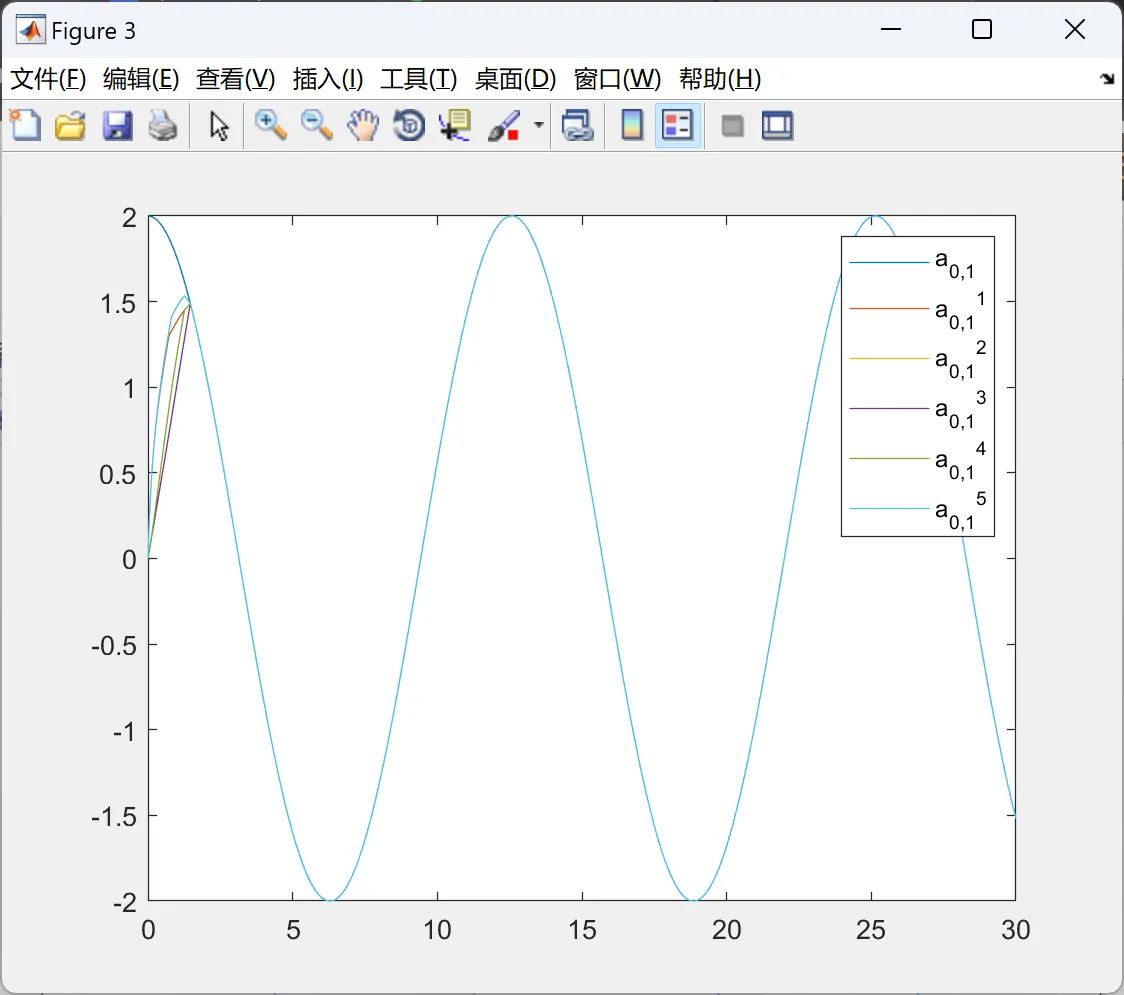1124x995 pixels.
Task: Maximize the Figure 3 window
Action: [981, 29]
